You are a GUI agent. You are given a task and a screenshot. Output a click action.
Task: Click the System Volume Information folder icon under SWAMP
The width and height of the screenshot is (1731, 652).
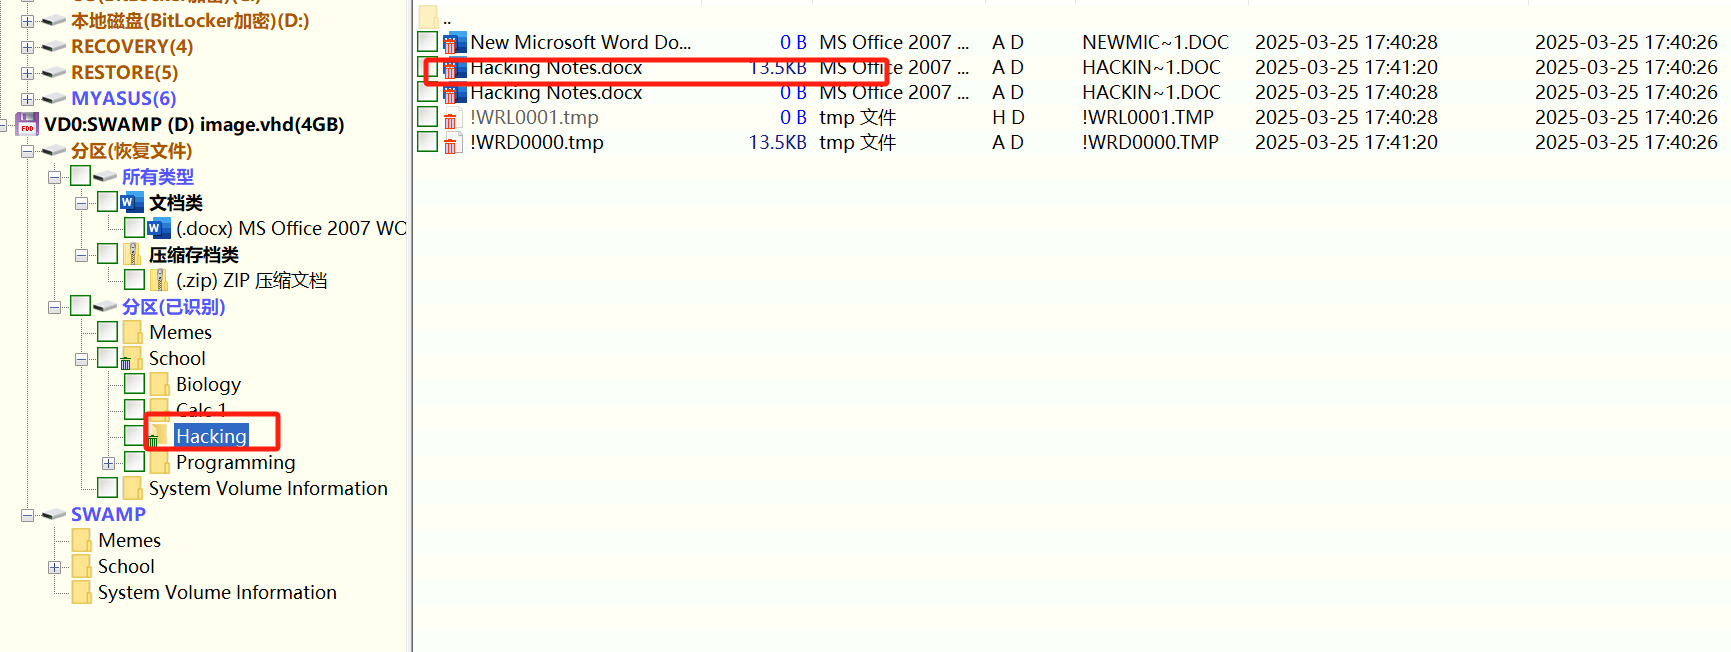[82, 592]
